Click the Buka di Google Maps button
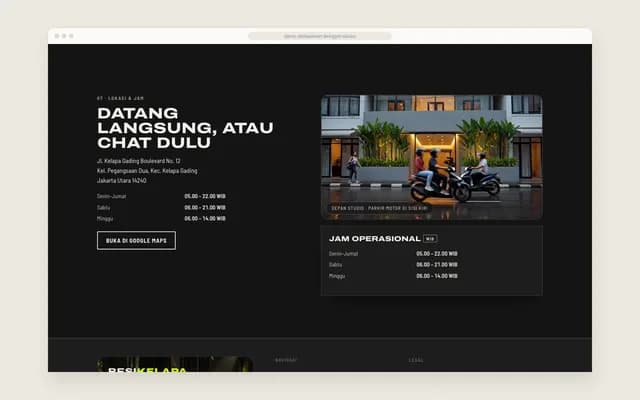Image resolution: width=640 pixels, height=400 pixels. point(136,240)
